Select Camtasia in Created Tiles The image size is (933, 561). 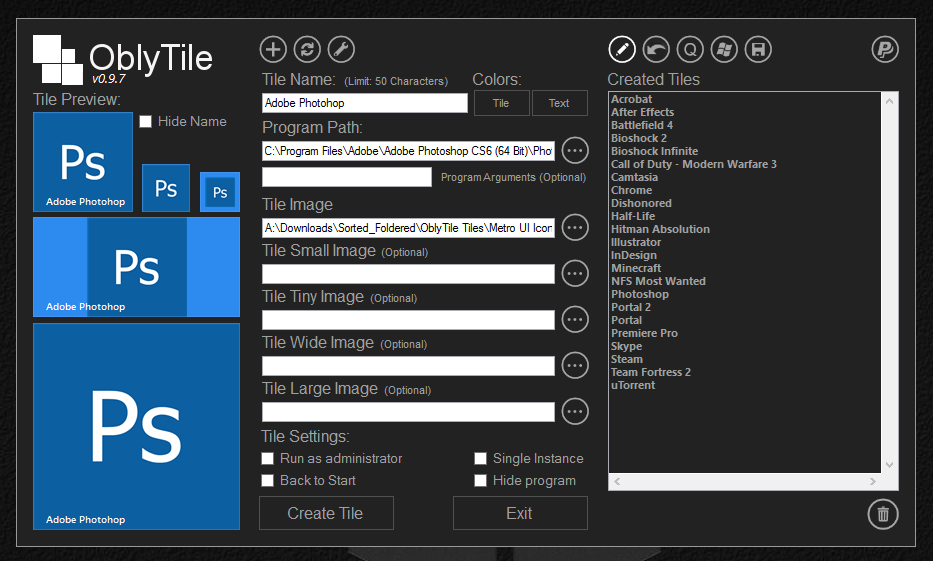[634, 177]
